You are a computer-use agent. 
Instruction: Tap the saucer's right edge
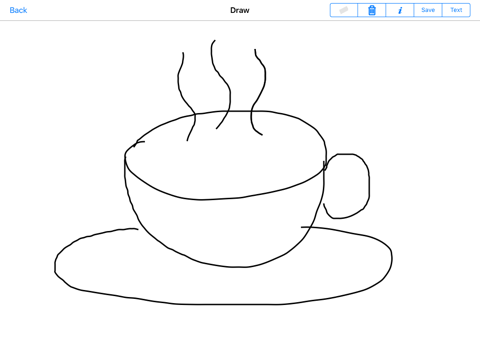pos(391,258)
